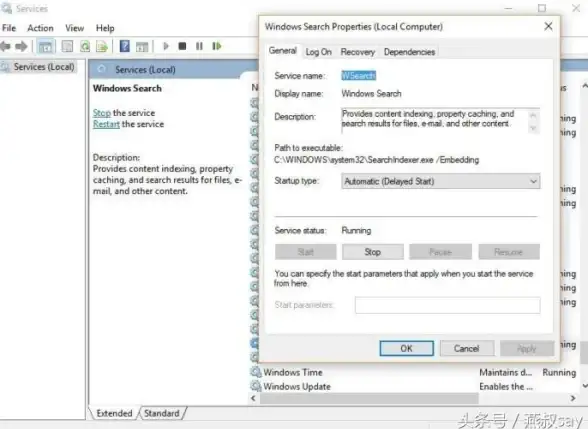Click the Stop Service square icon
The width and height of the screenshot is (588, 429).
(x=182, y=46)
